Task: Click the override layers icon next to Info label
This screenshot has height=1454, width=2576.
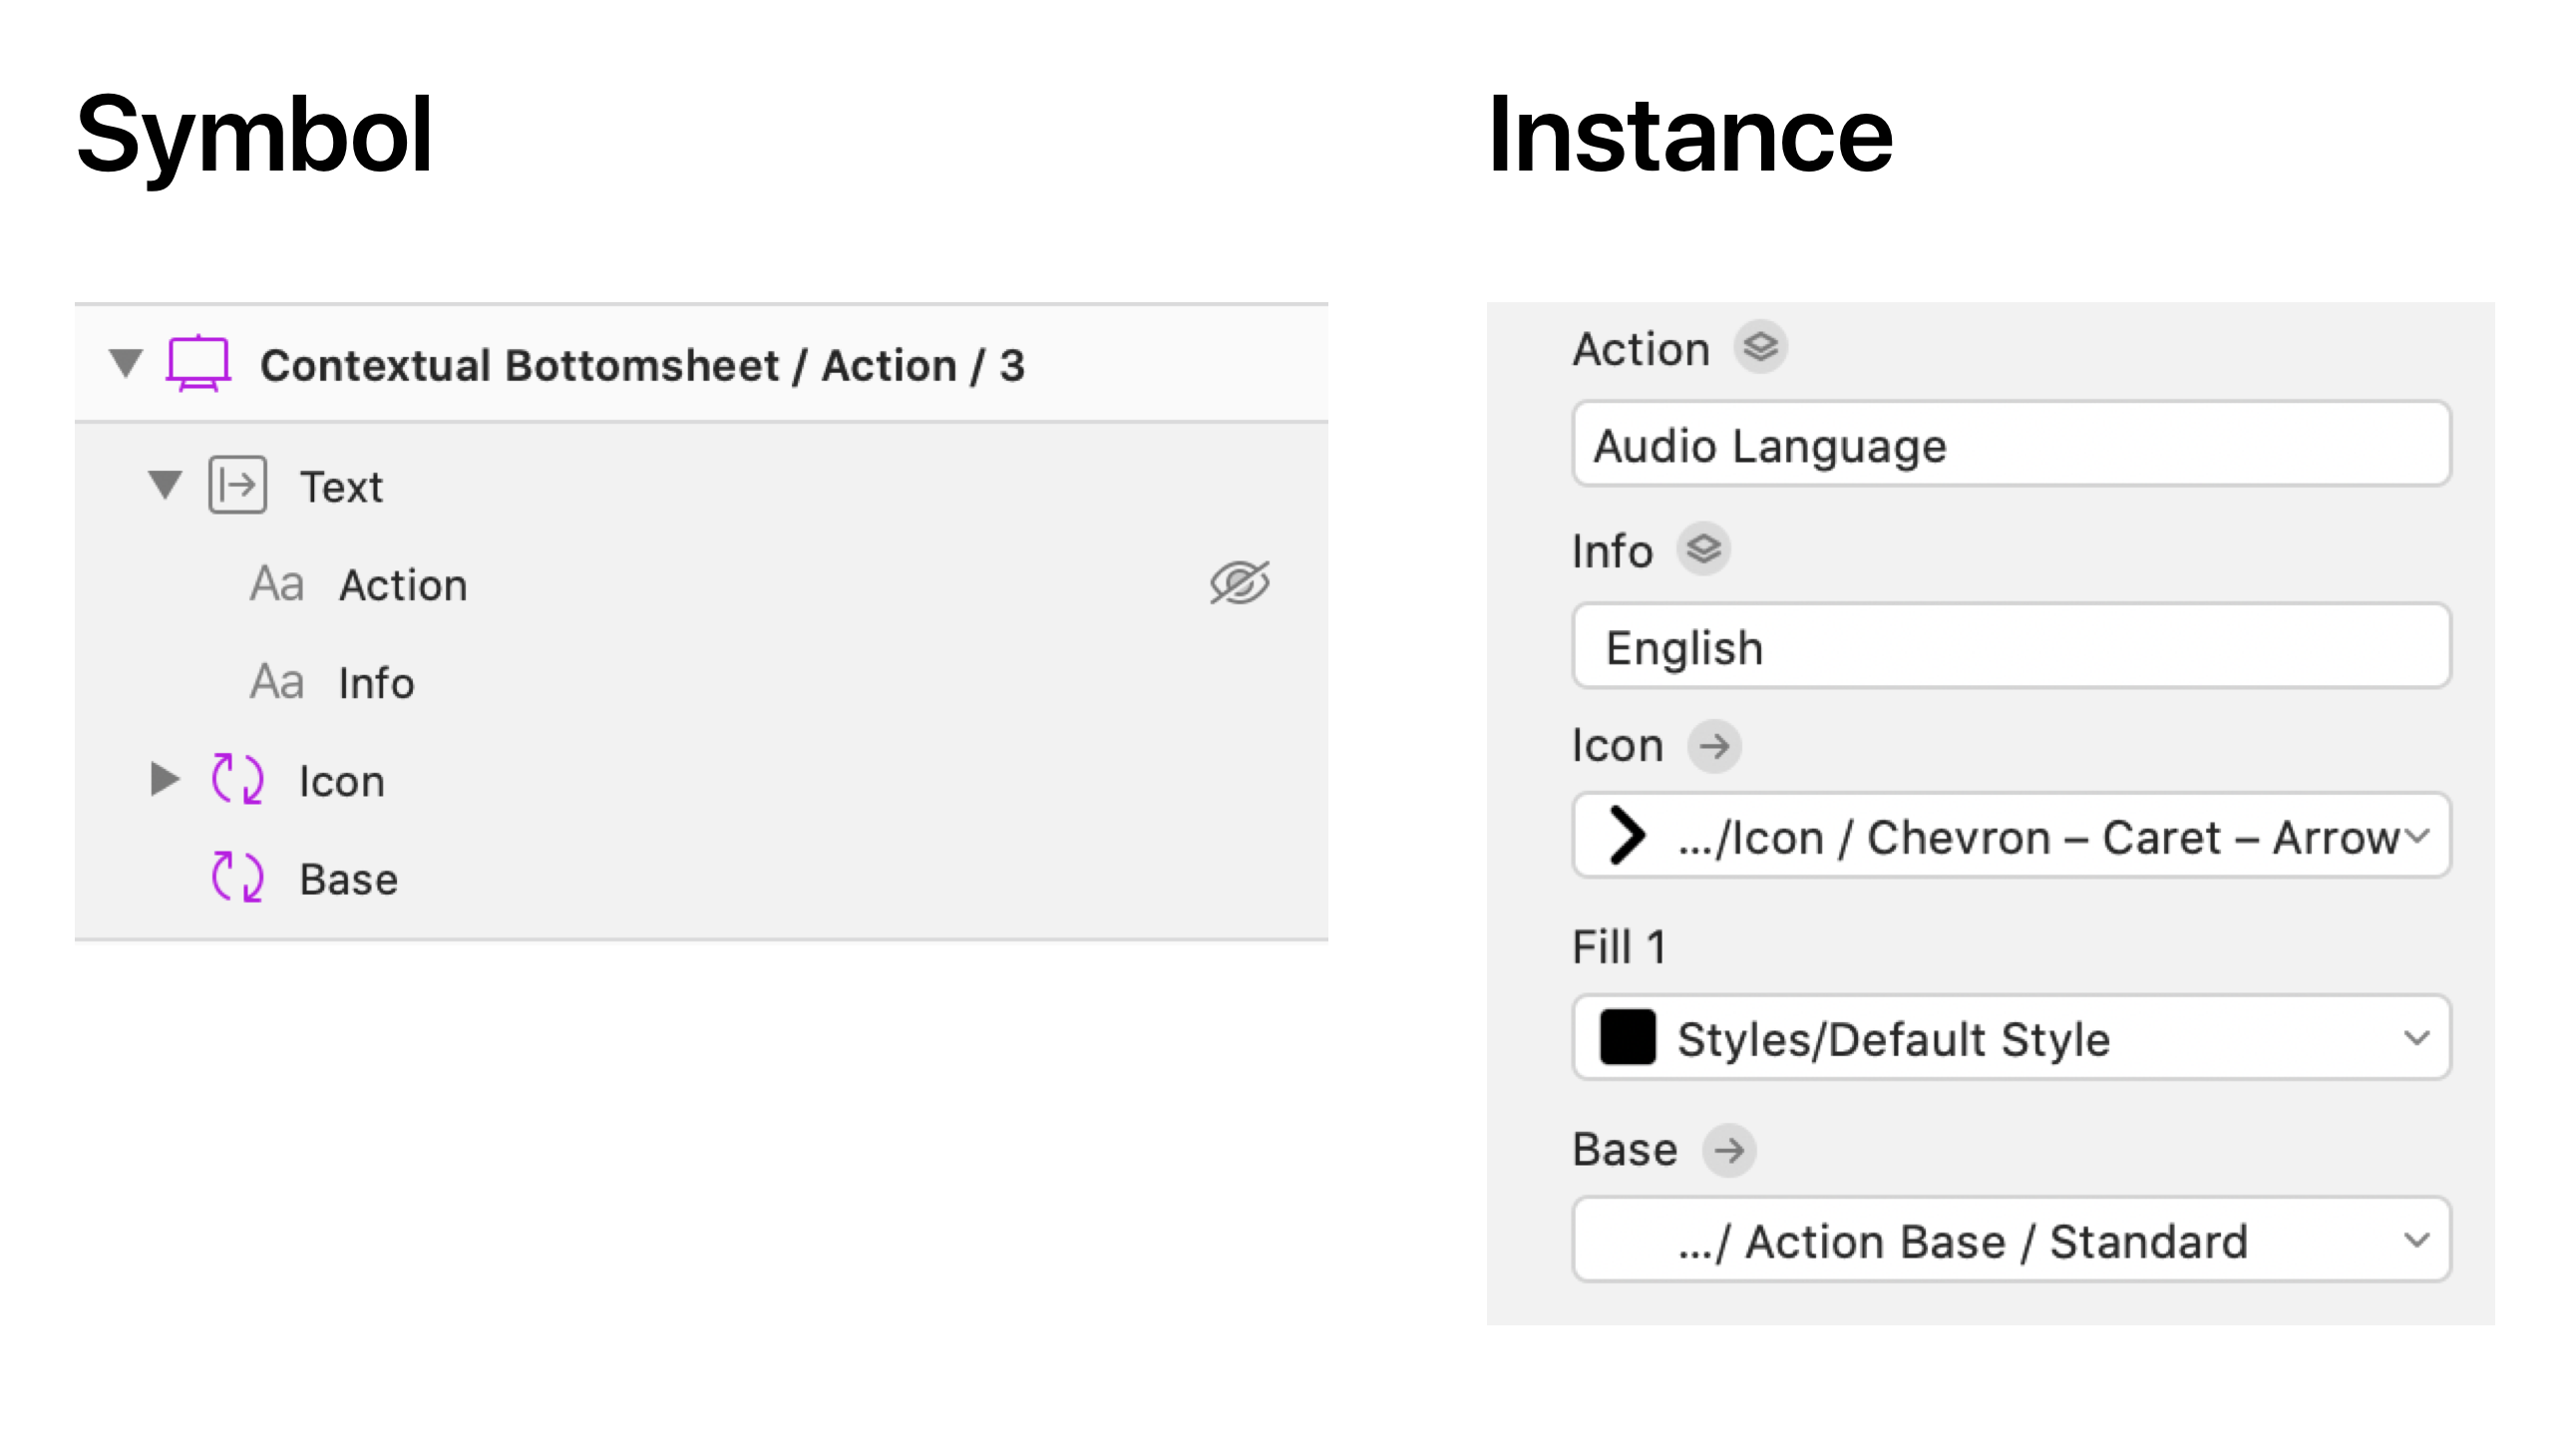Action: [x=1703, y=549]
